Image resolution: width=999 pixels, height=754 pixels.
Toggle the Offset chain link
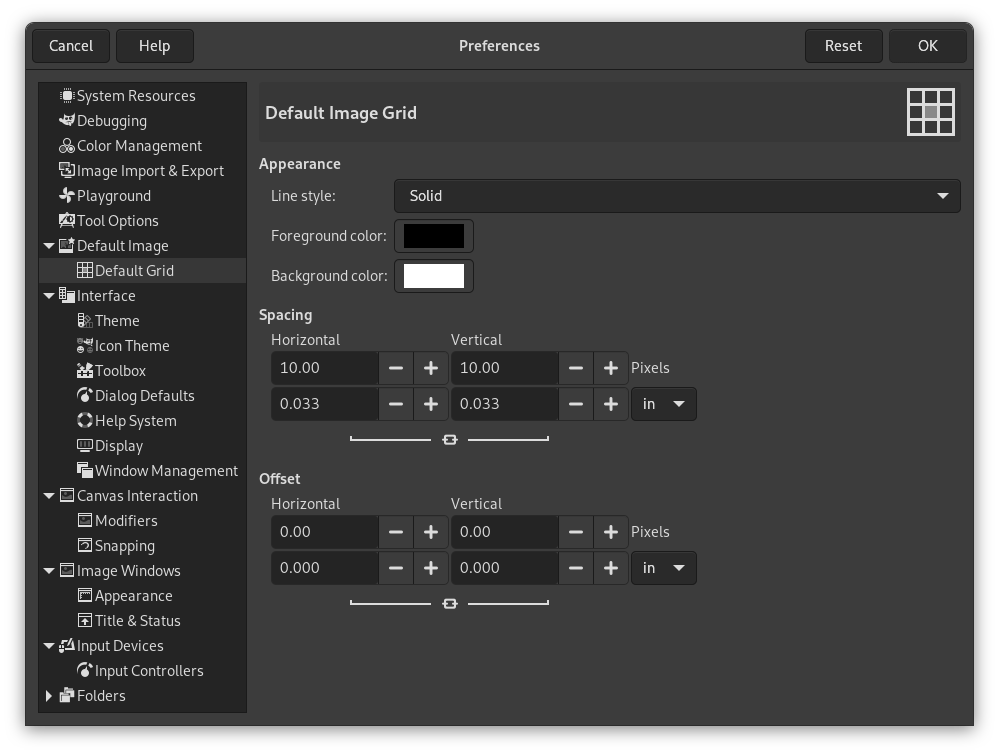pos(450,603)
